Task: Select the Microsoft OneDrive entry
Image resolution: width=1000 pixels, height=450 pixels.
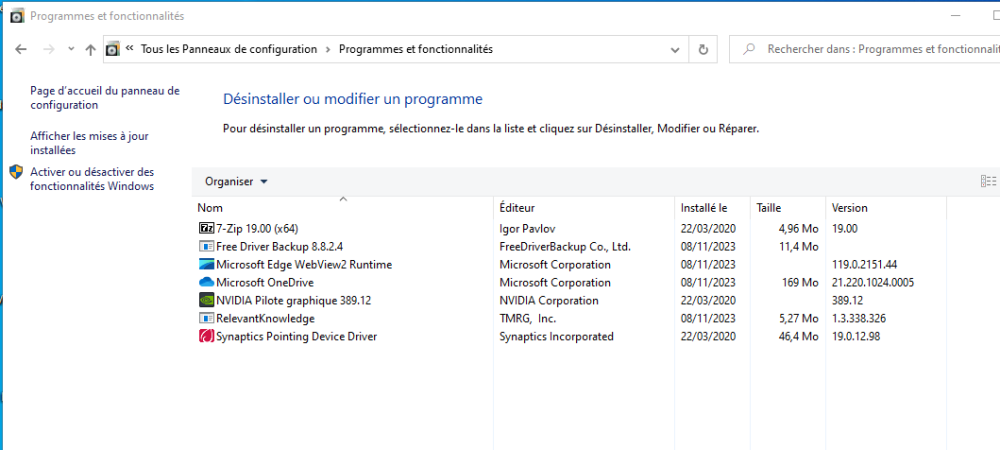Action: [x=265, y=282]
